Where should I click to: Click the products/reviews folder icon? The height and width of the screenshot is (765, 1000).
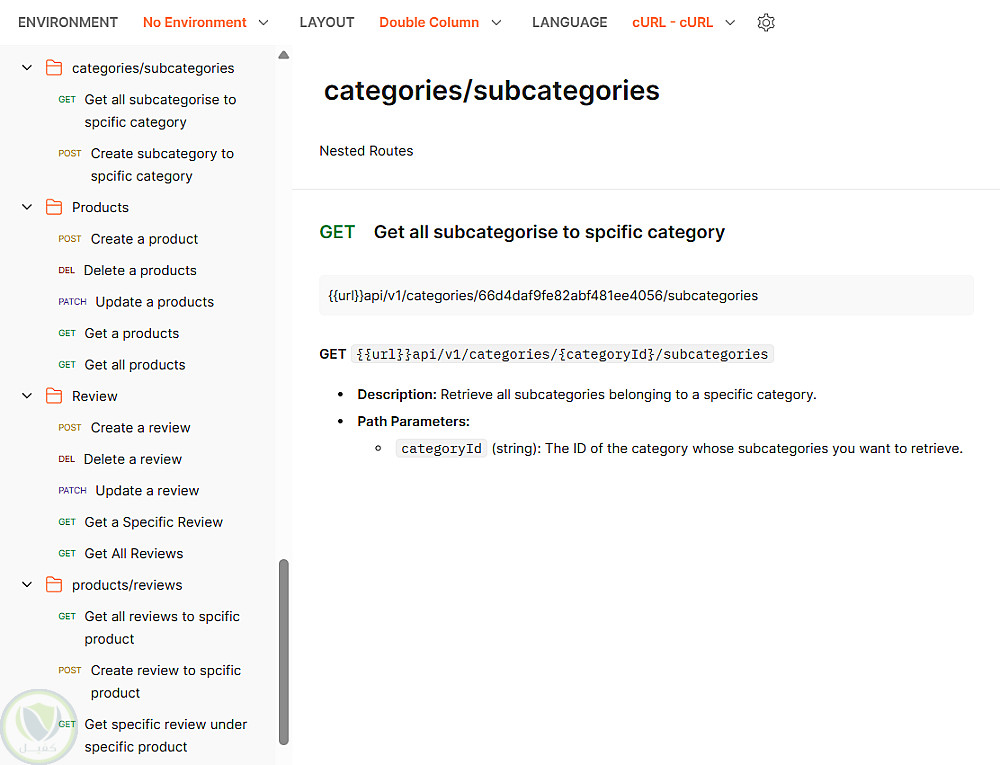(54, 585)
